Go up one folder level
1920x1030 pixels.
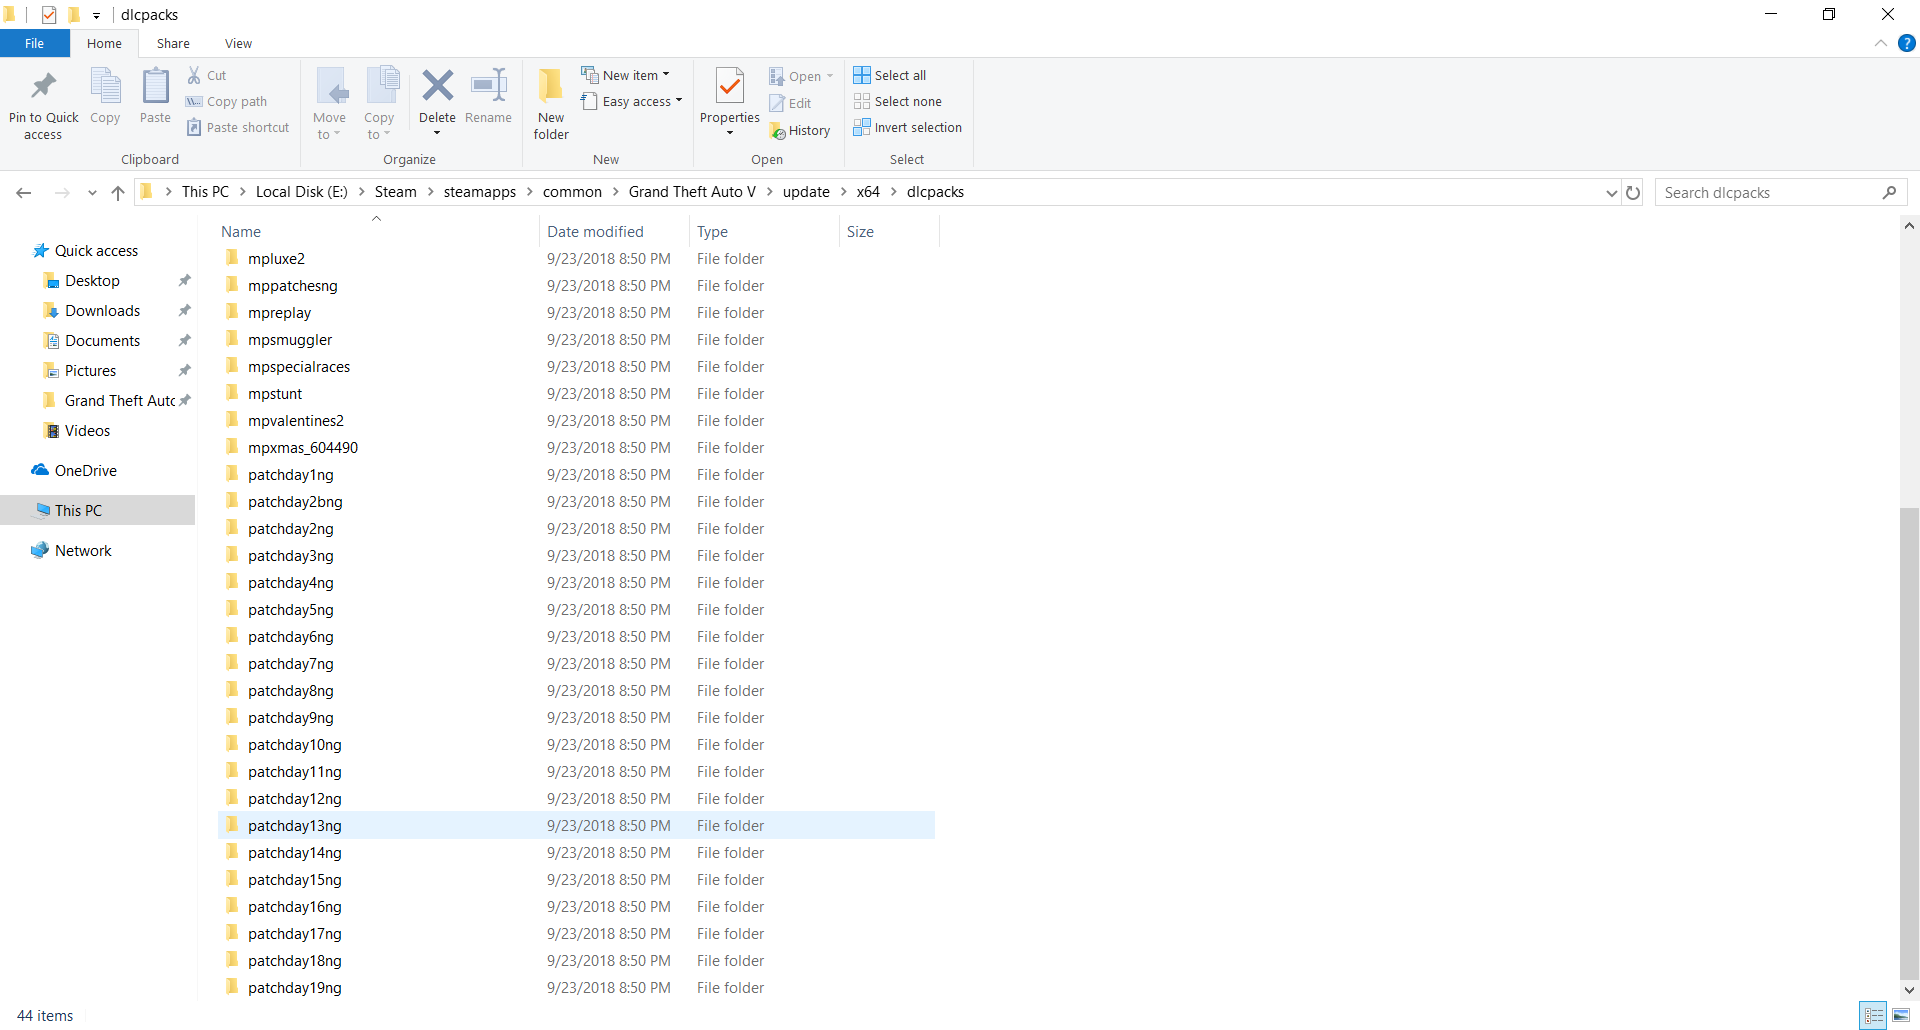(118, 193)
